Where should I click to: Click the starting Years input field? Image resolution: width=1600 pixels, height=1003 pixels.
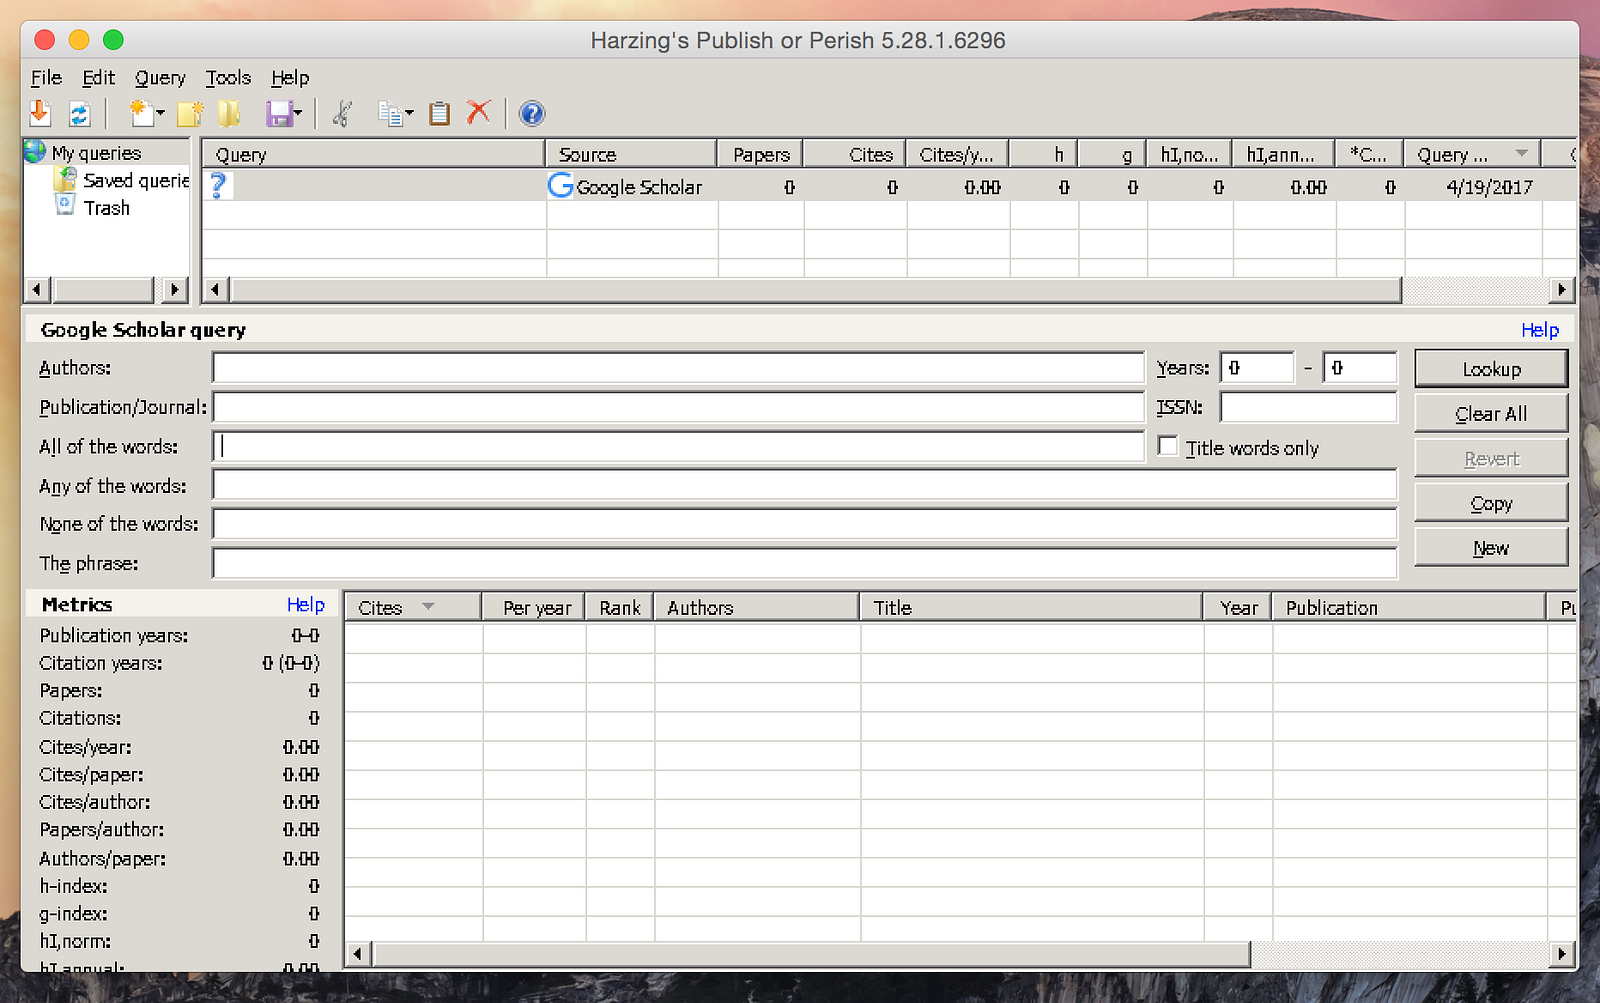pyautogui.click(x=1257, y=368)
